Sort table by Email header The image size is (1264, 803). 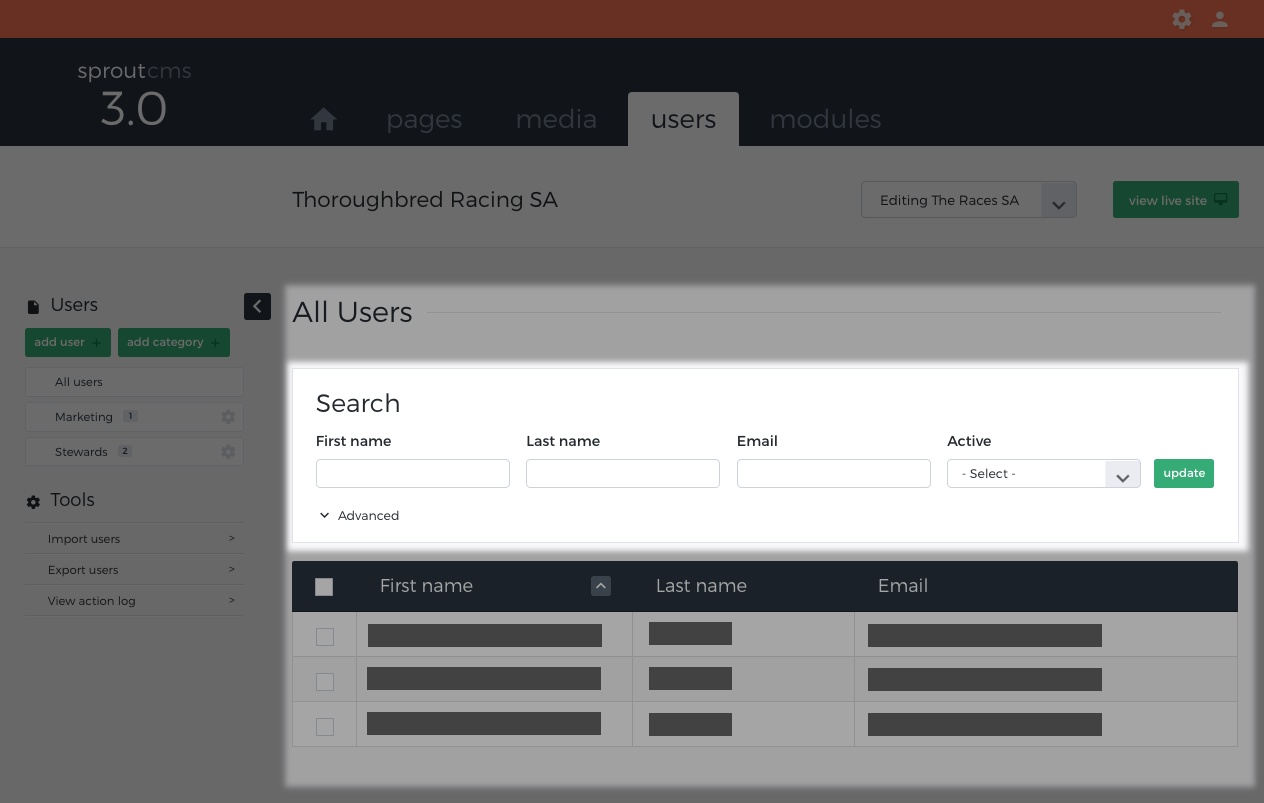903,586
